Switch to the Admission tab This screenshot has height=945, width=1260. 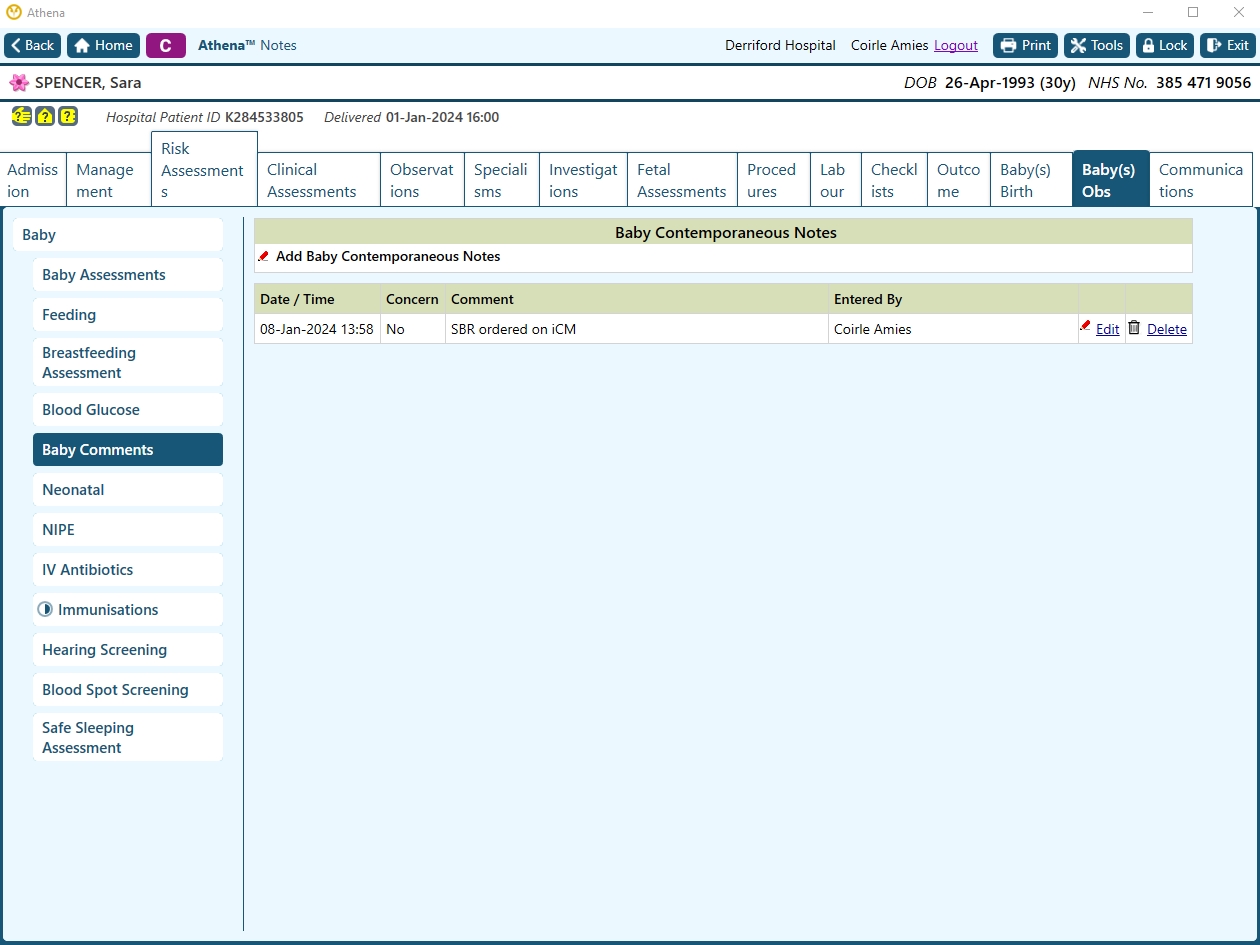(x=33, y=180)
